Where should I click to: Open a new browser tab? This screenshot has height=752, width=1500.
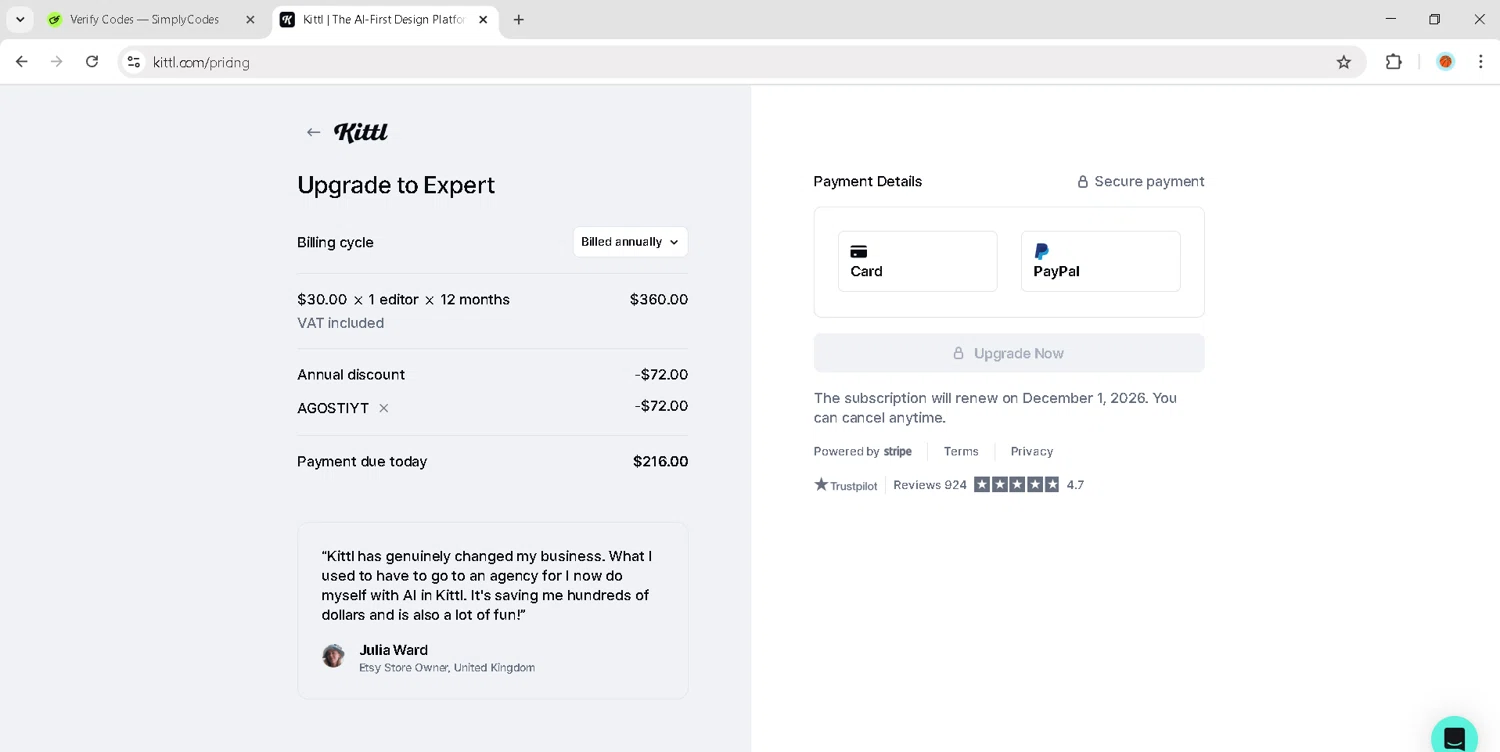(x=518, y=20)
